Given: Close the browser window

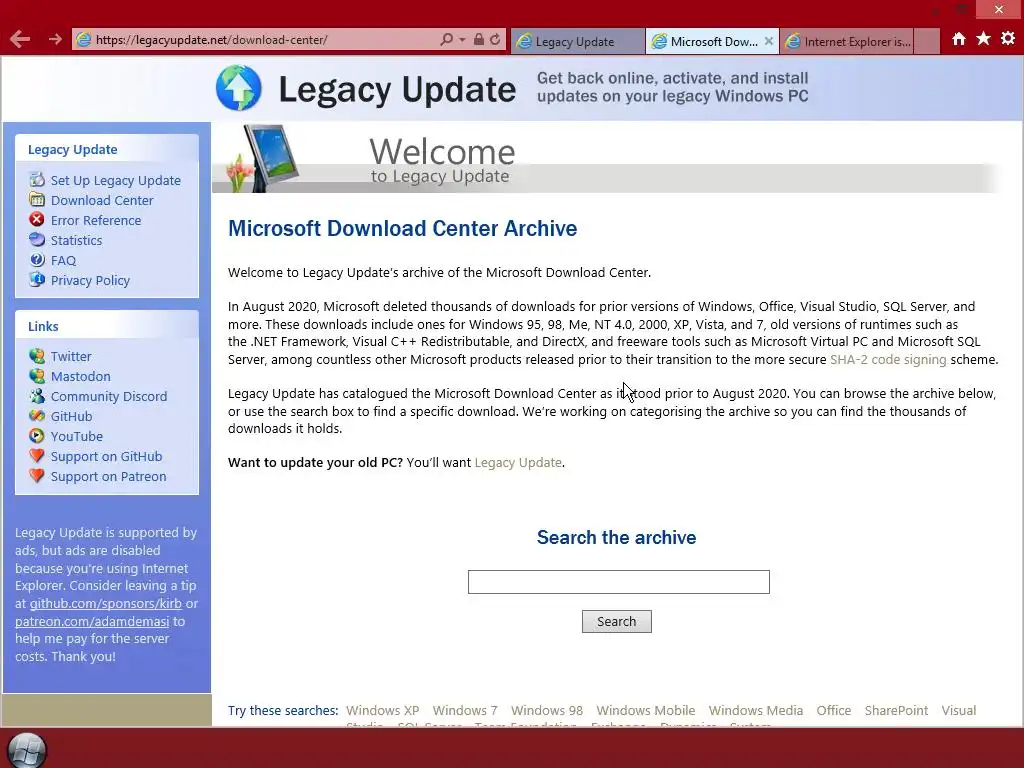Looking at the screenshot, I should point(999,9).
